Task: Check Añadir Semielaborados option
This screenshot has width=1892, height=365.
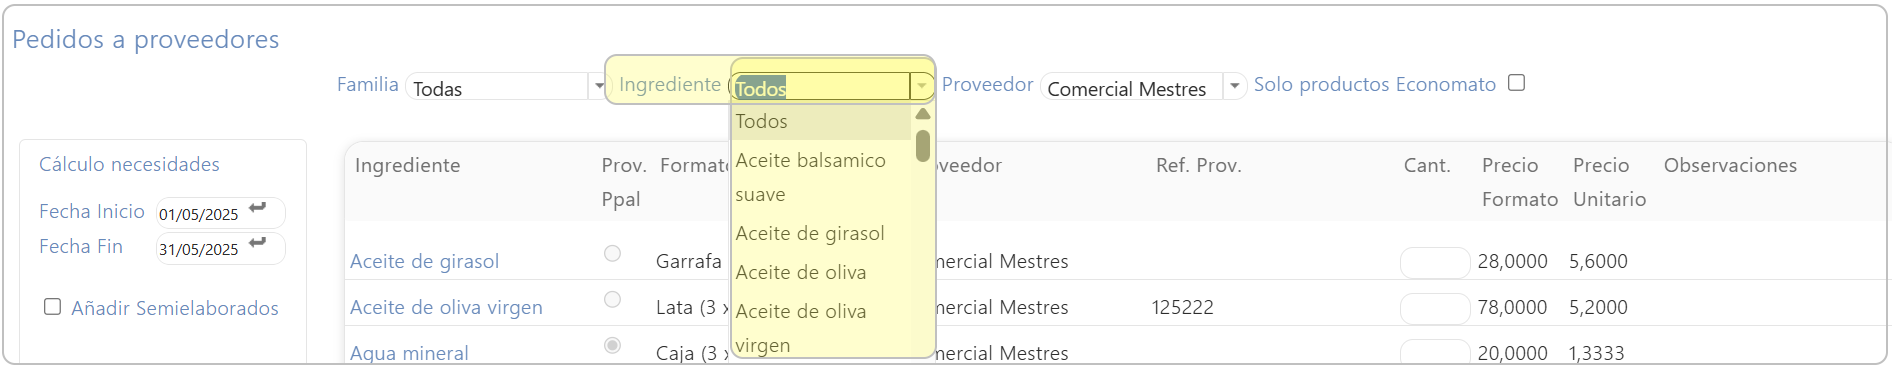Action: (53, 307)
